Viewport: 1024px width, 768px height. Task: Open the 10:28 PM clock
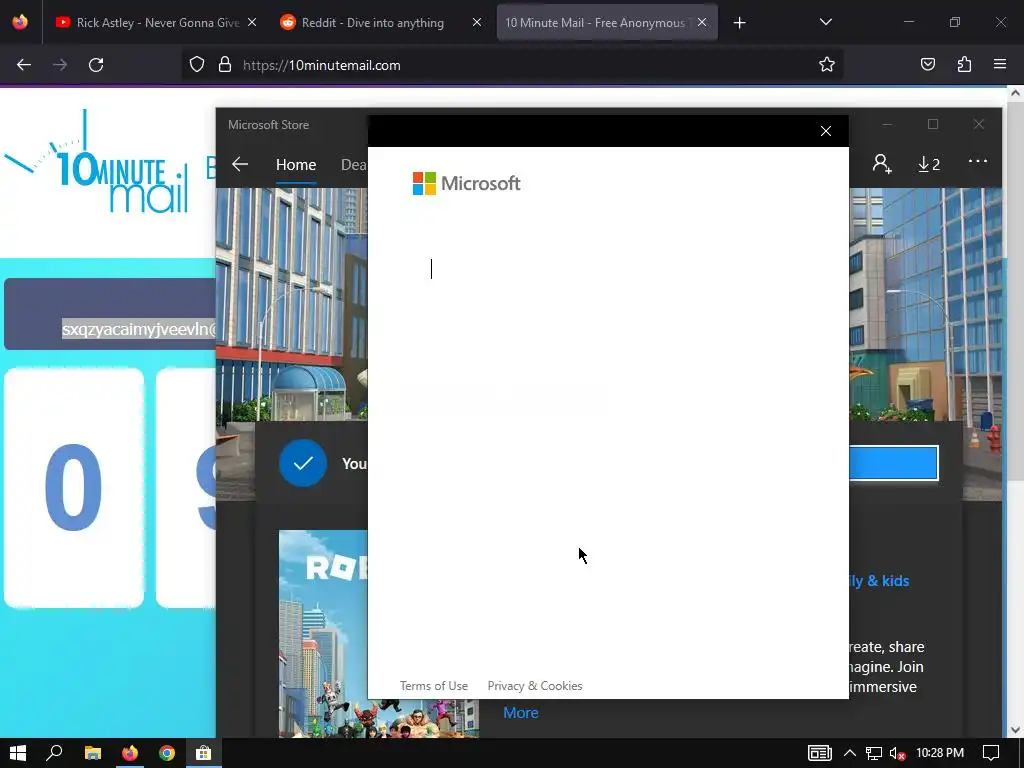(x=940, y=753)
